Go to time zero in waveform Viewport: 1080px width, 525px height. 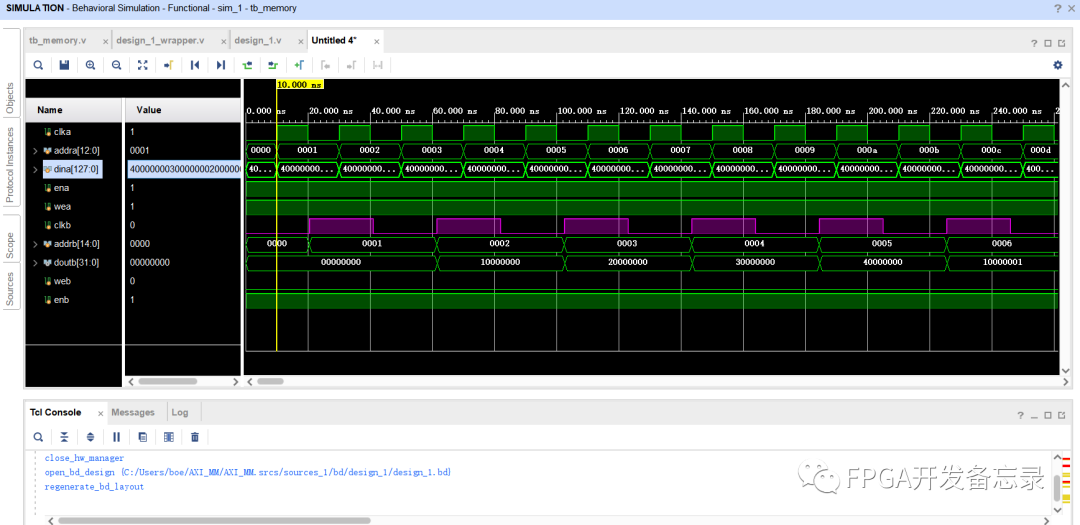(195, 65)
